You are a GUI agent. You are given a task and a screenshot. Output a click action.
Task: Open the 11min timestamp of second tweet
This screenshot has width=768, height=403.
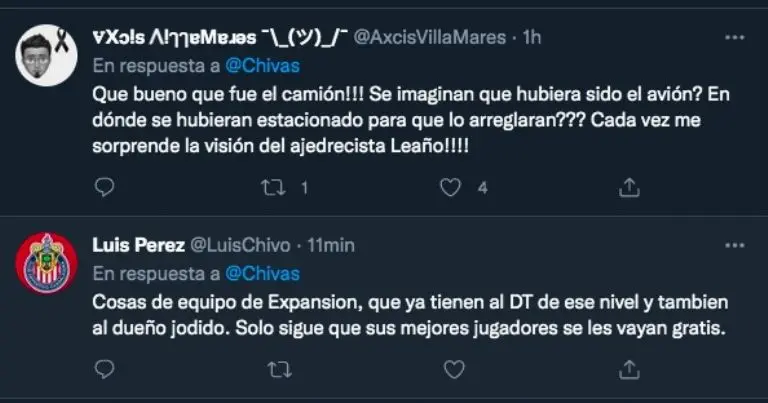point(331,245)
